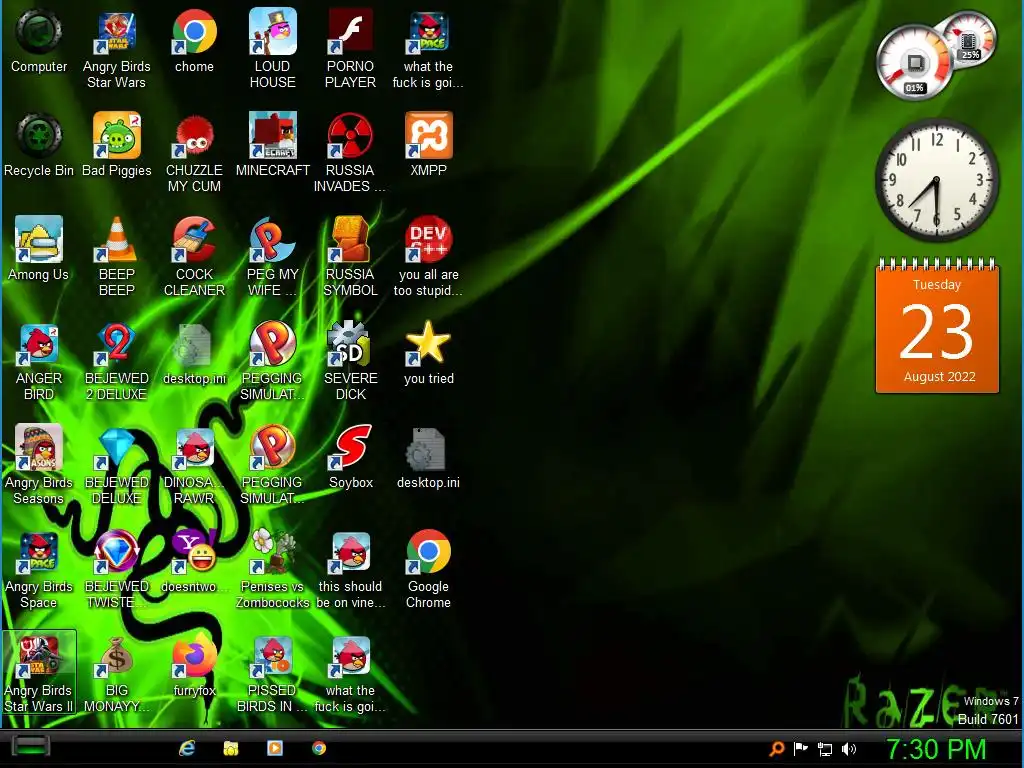Click the analog clock gadget
1024x768 pixels.
click(936, 180)
